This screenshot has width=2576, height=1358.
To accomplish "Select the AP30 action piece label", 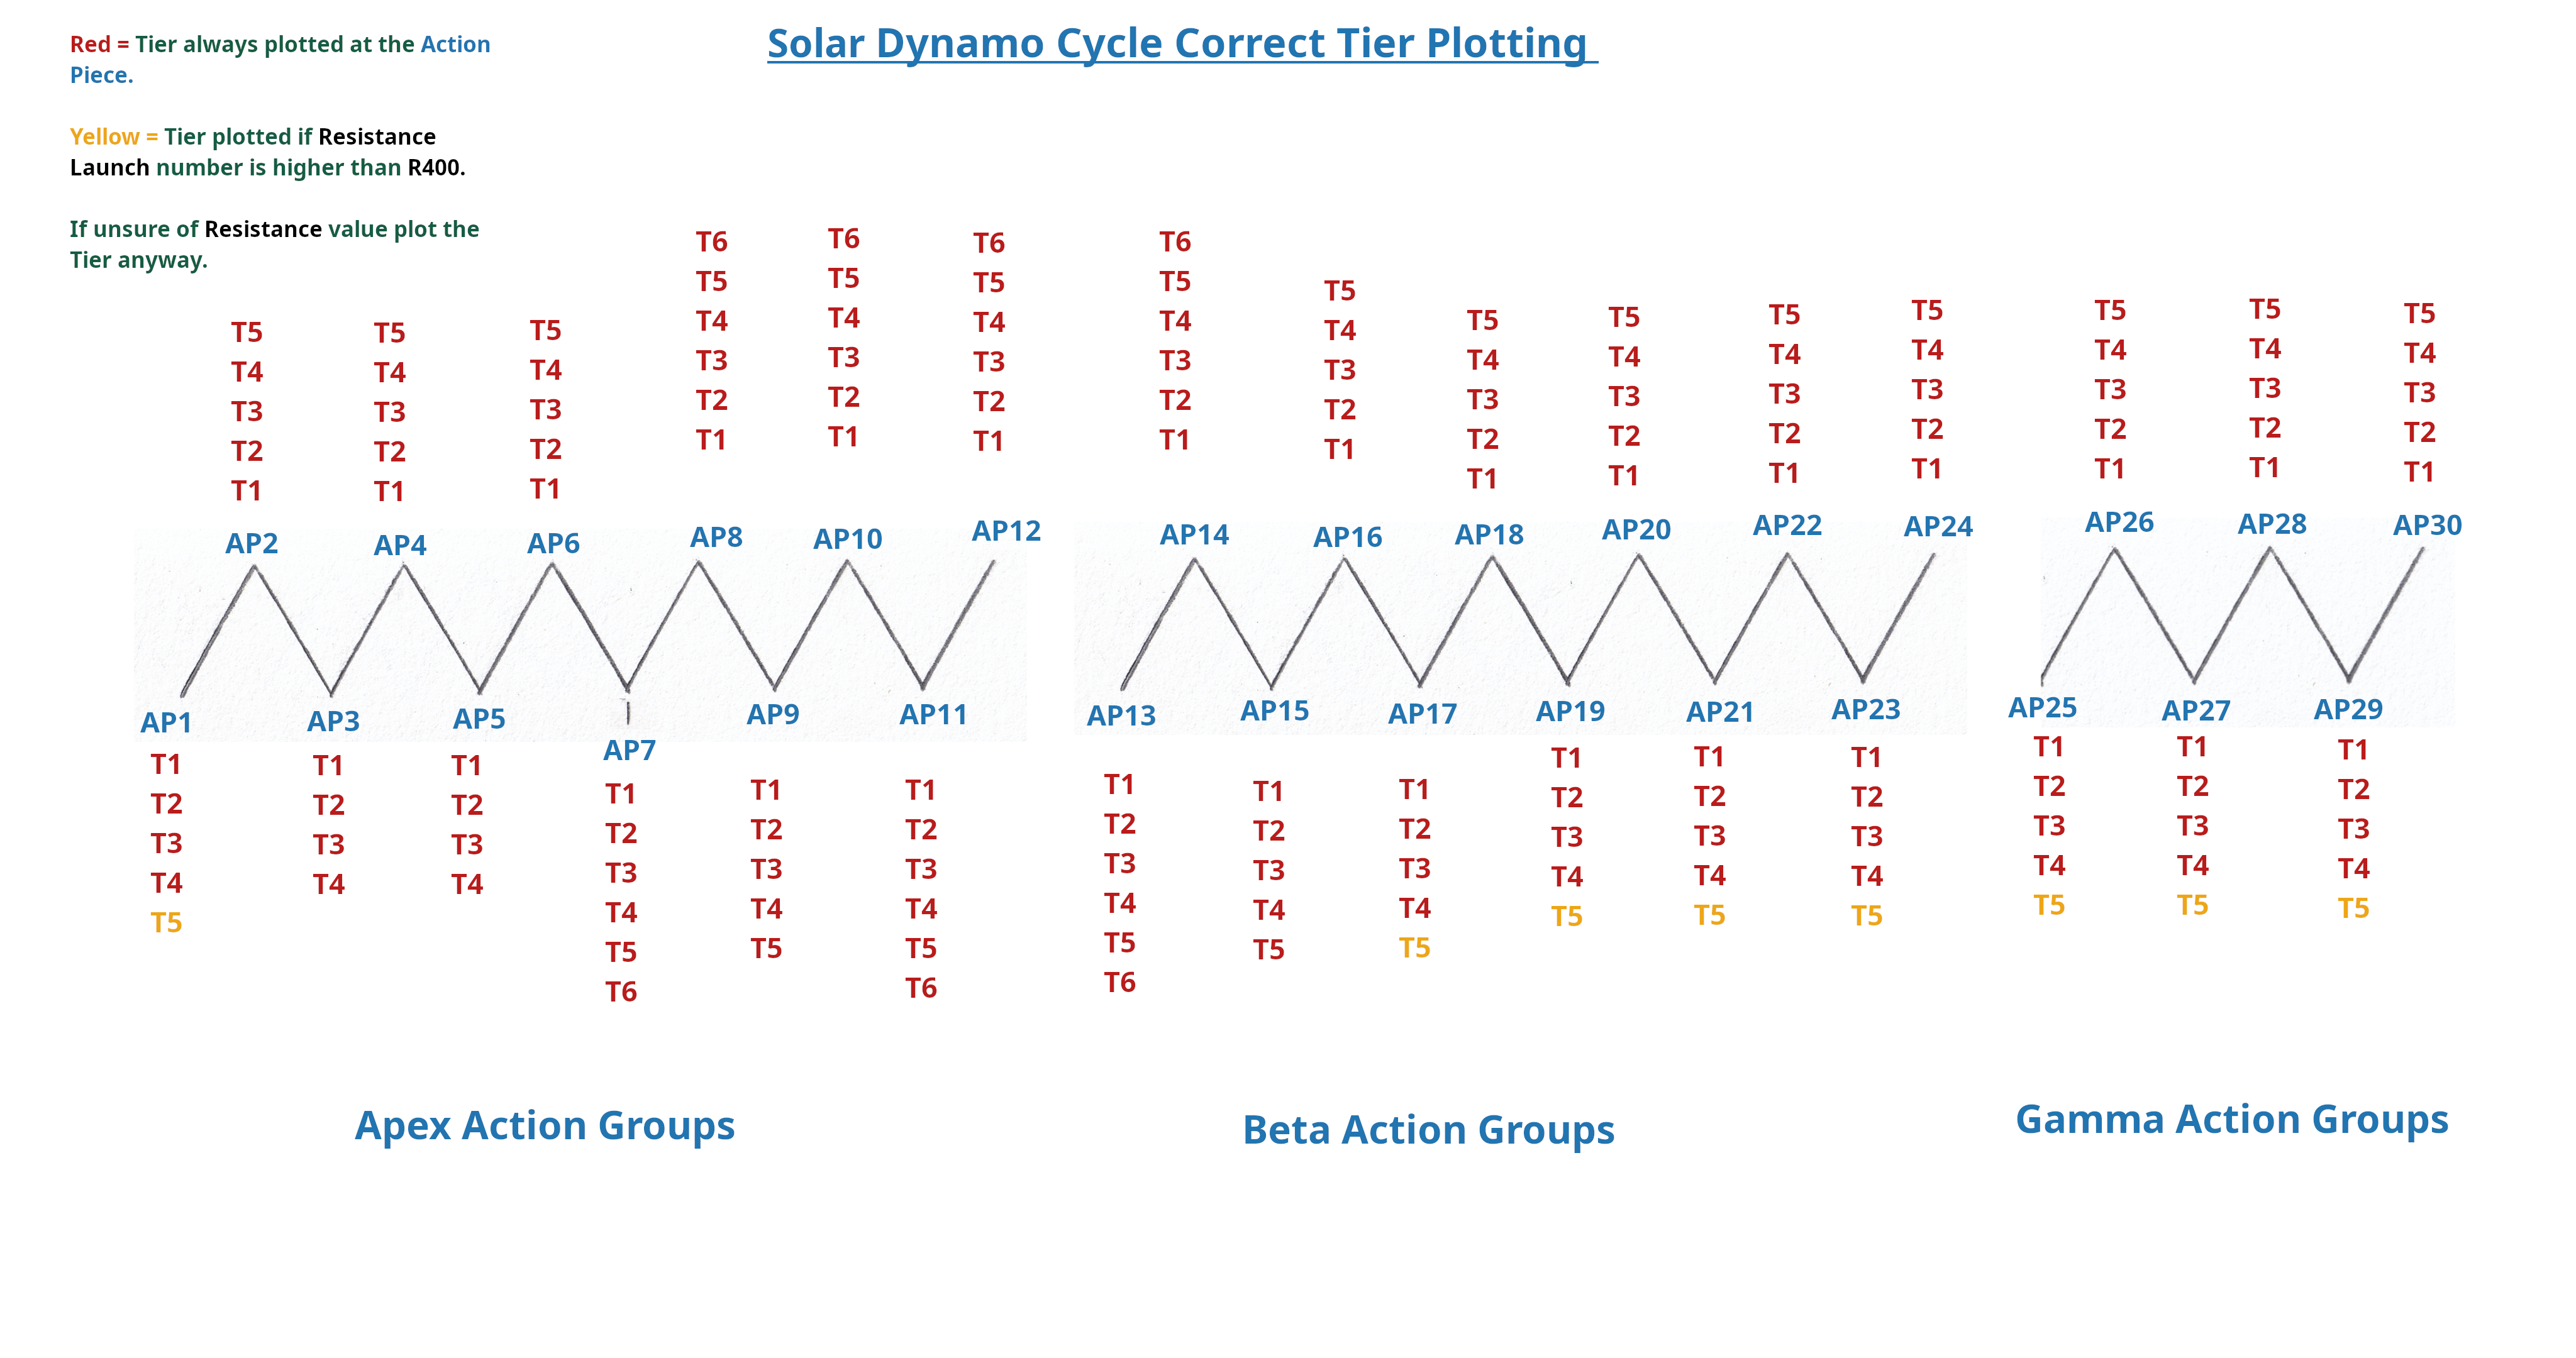I will pyautogui.click(x=2428, y=525).
